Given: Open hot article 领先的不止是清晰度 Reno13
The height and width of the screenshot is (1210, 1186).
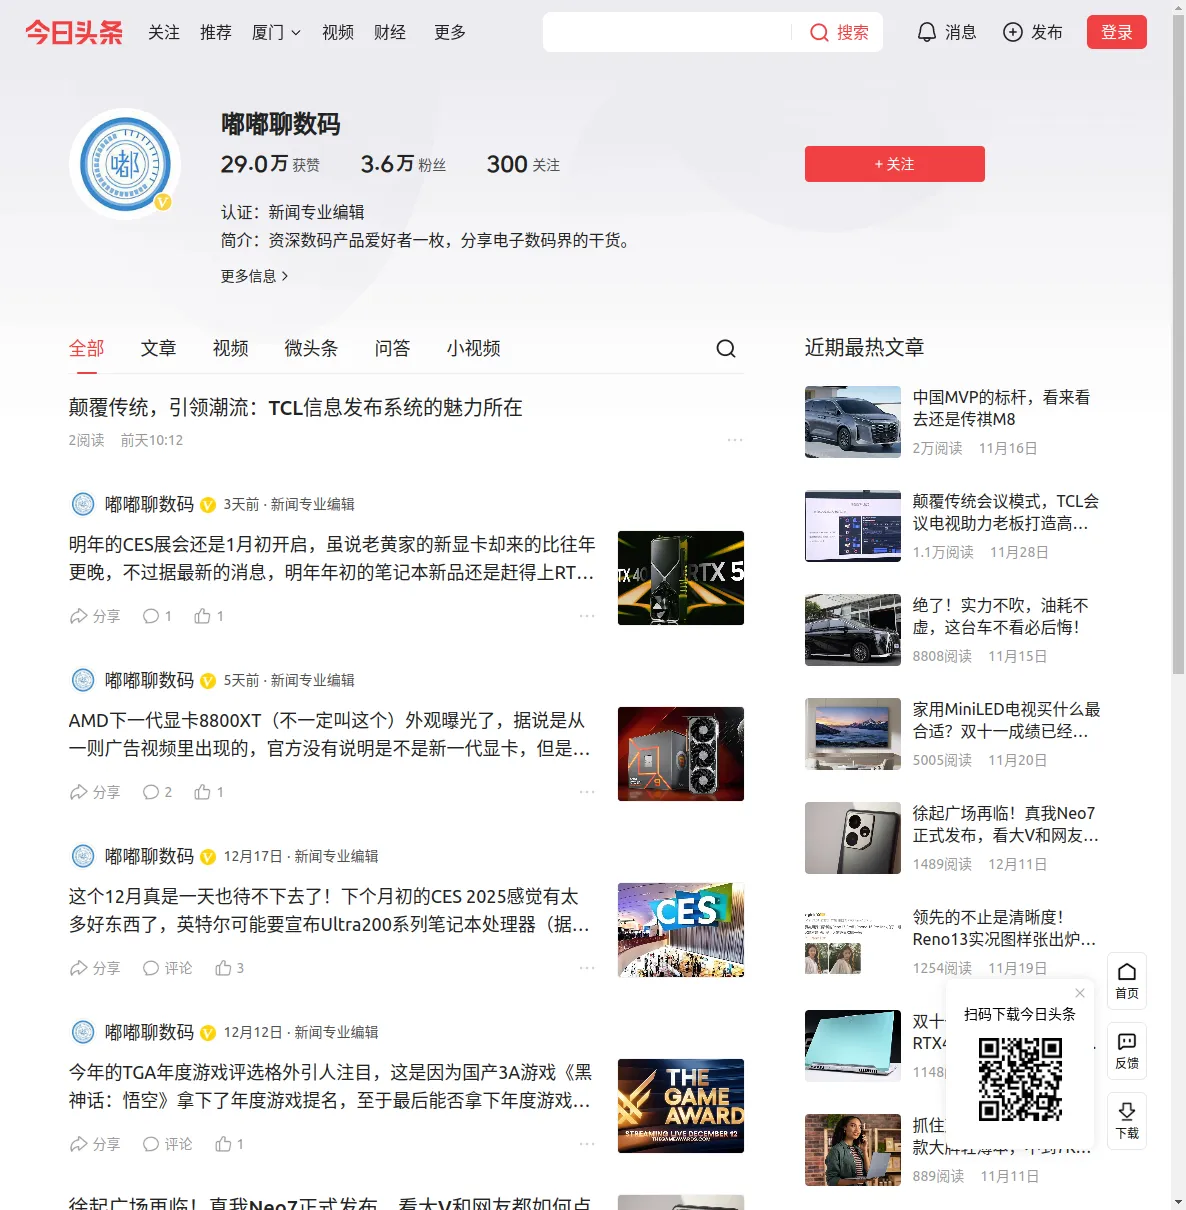Looking at the screenshot, I should (x=1004, y=928).
